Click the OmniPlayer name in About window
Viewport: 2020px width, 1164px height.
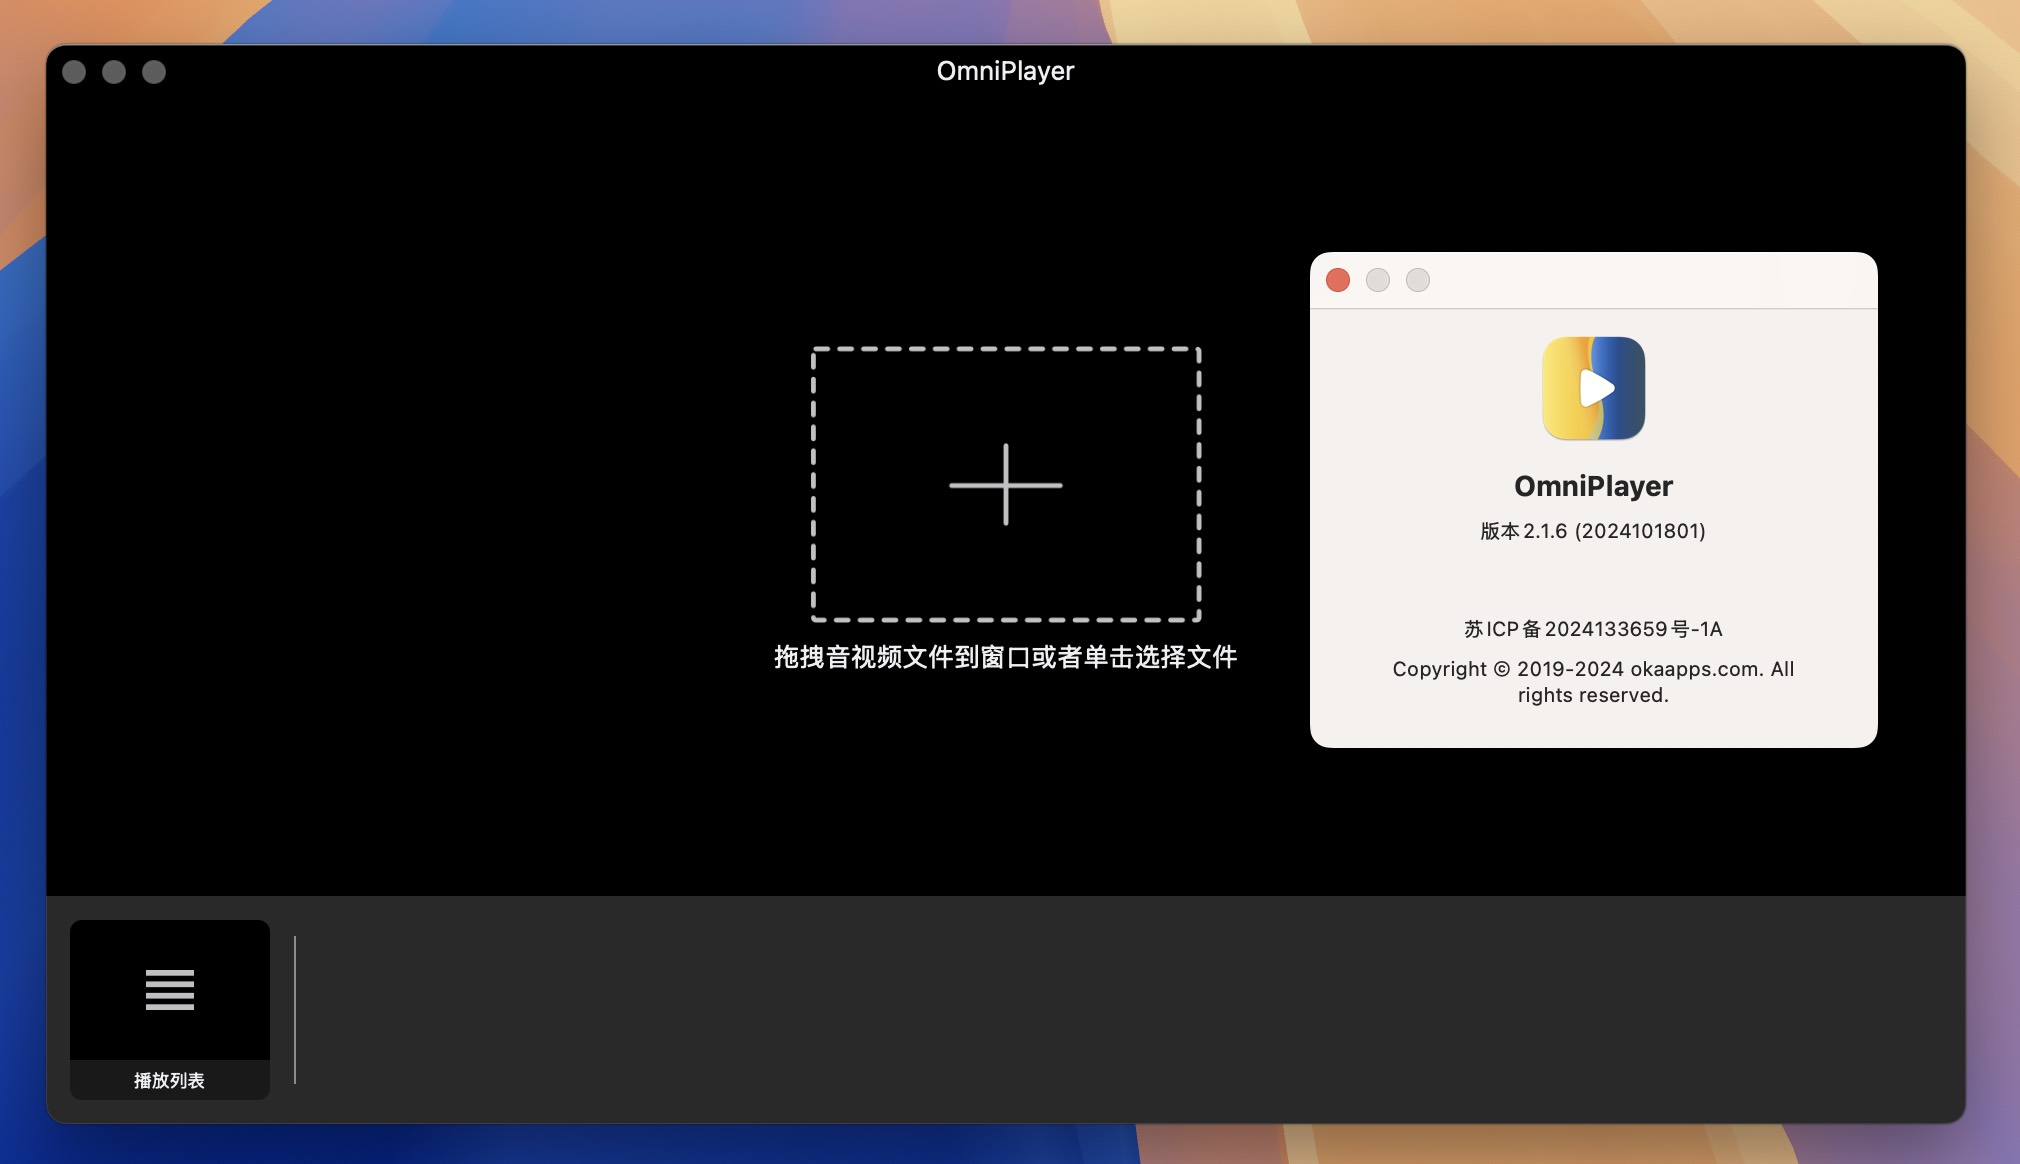[x=1593, y=486]
